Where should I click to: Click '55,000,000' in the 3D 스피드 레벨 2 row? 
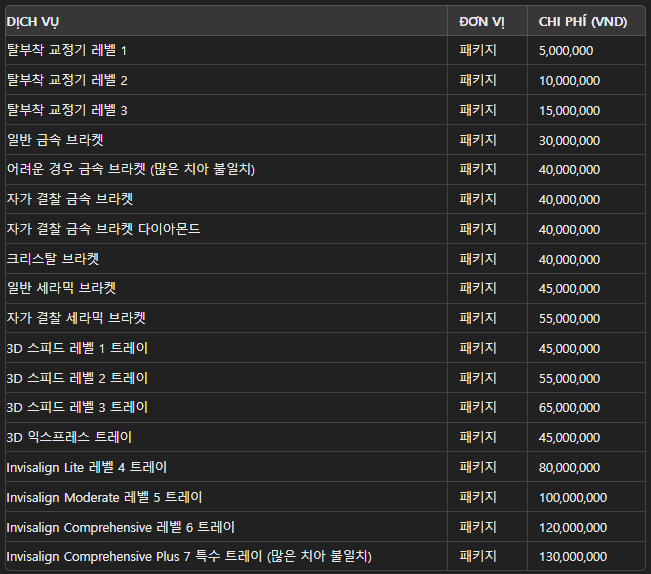point(569,378)
